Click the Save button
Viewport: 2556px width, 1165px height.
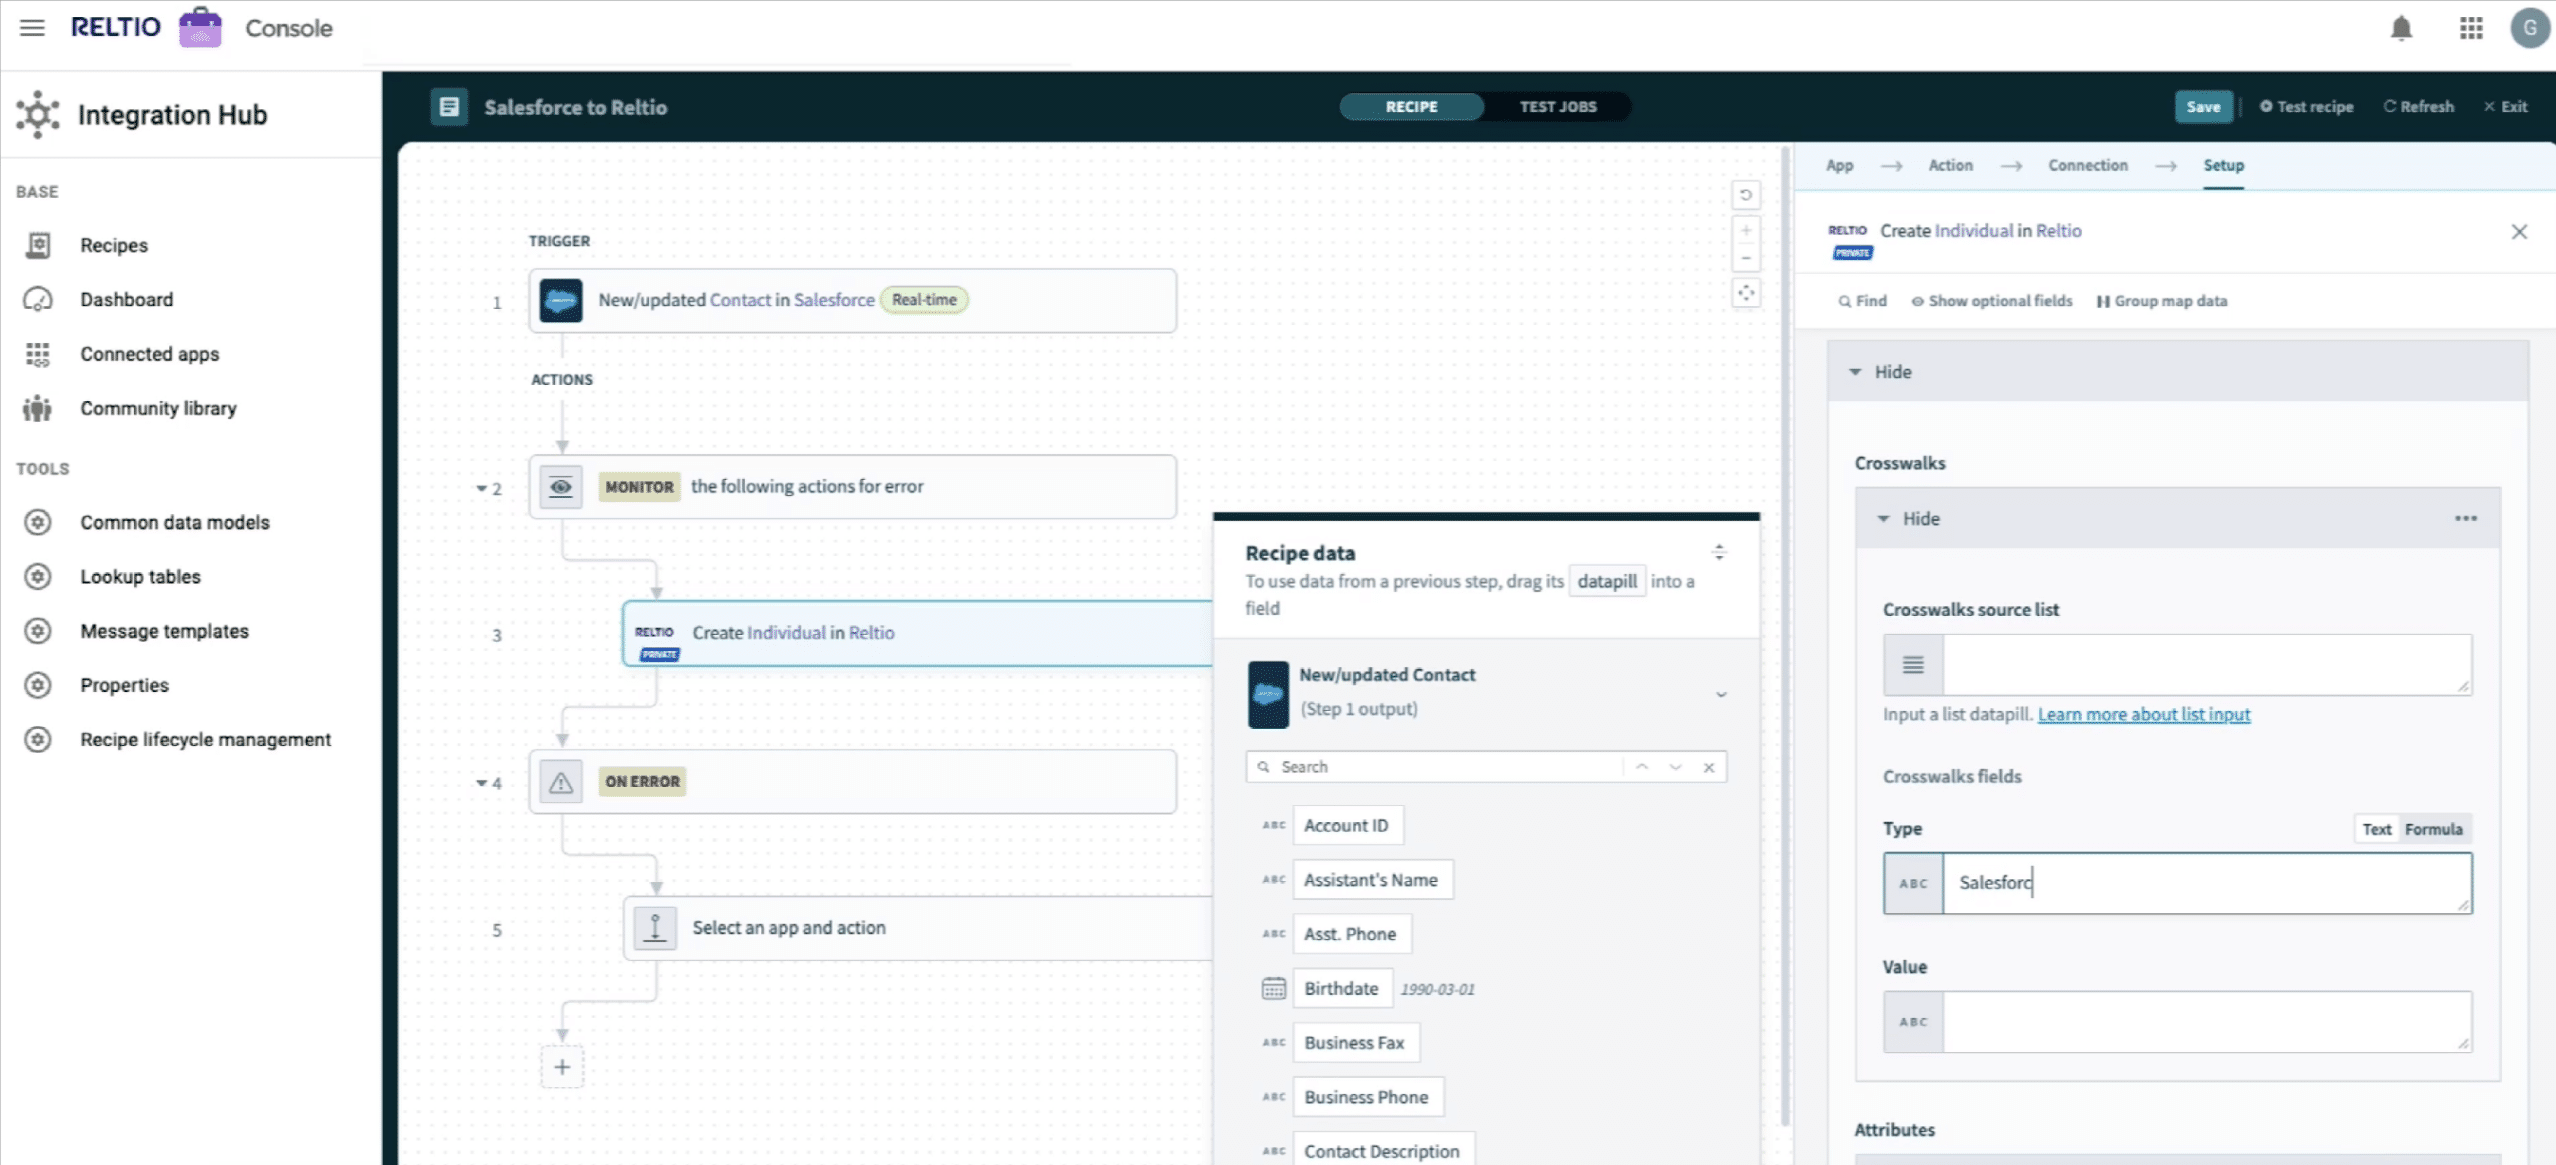(2203, 107)
